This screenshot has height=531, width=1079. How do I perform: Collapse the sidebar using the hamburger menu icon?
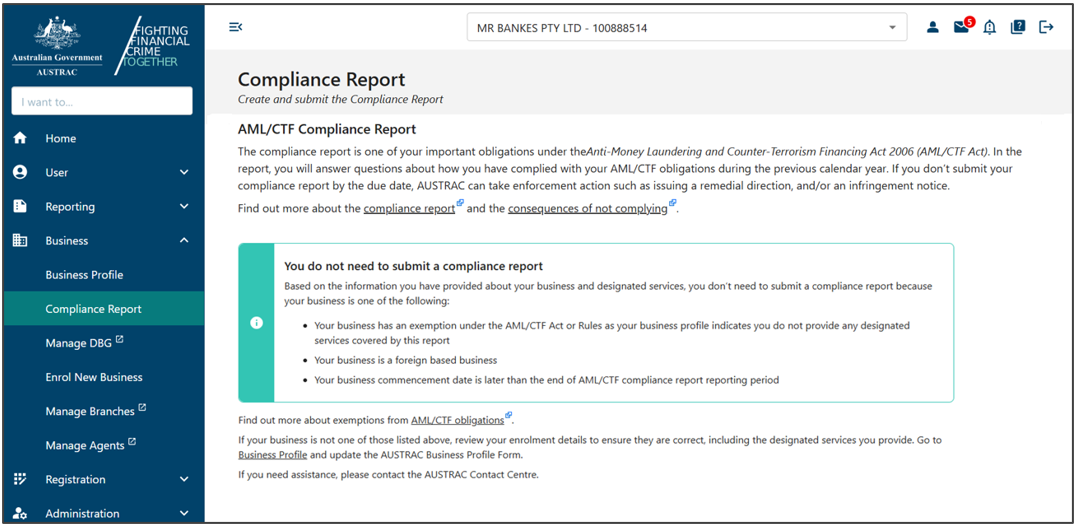coord(235,28)
